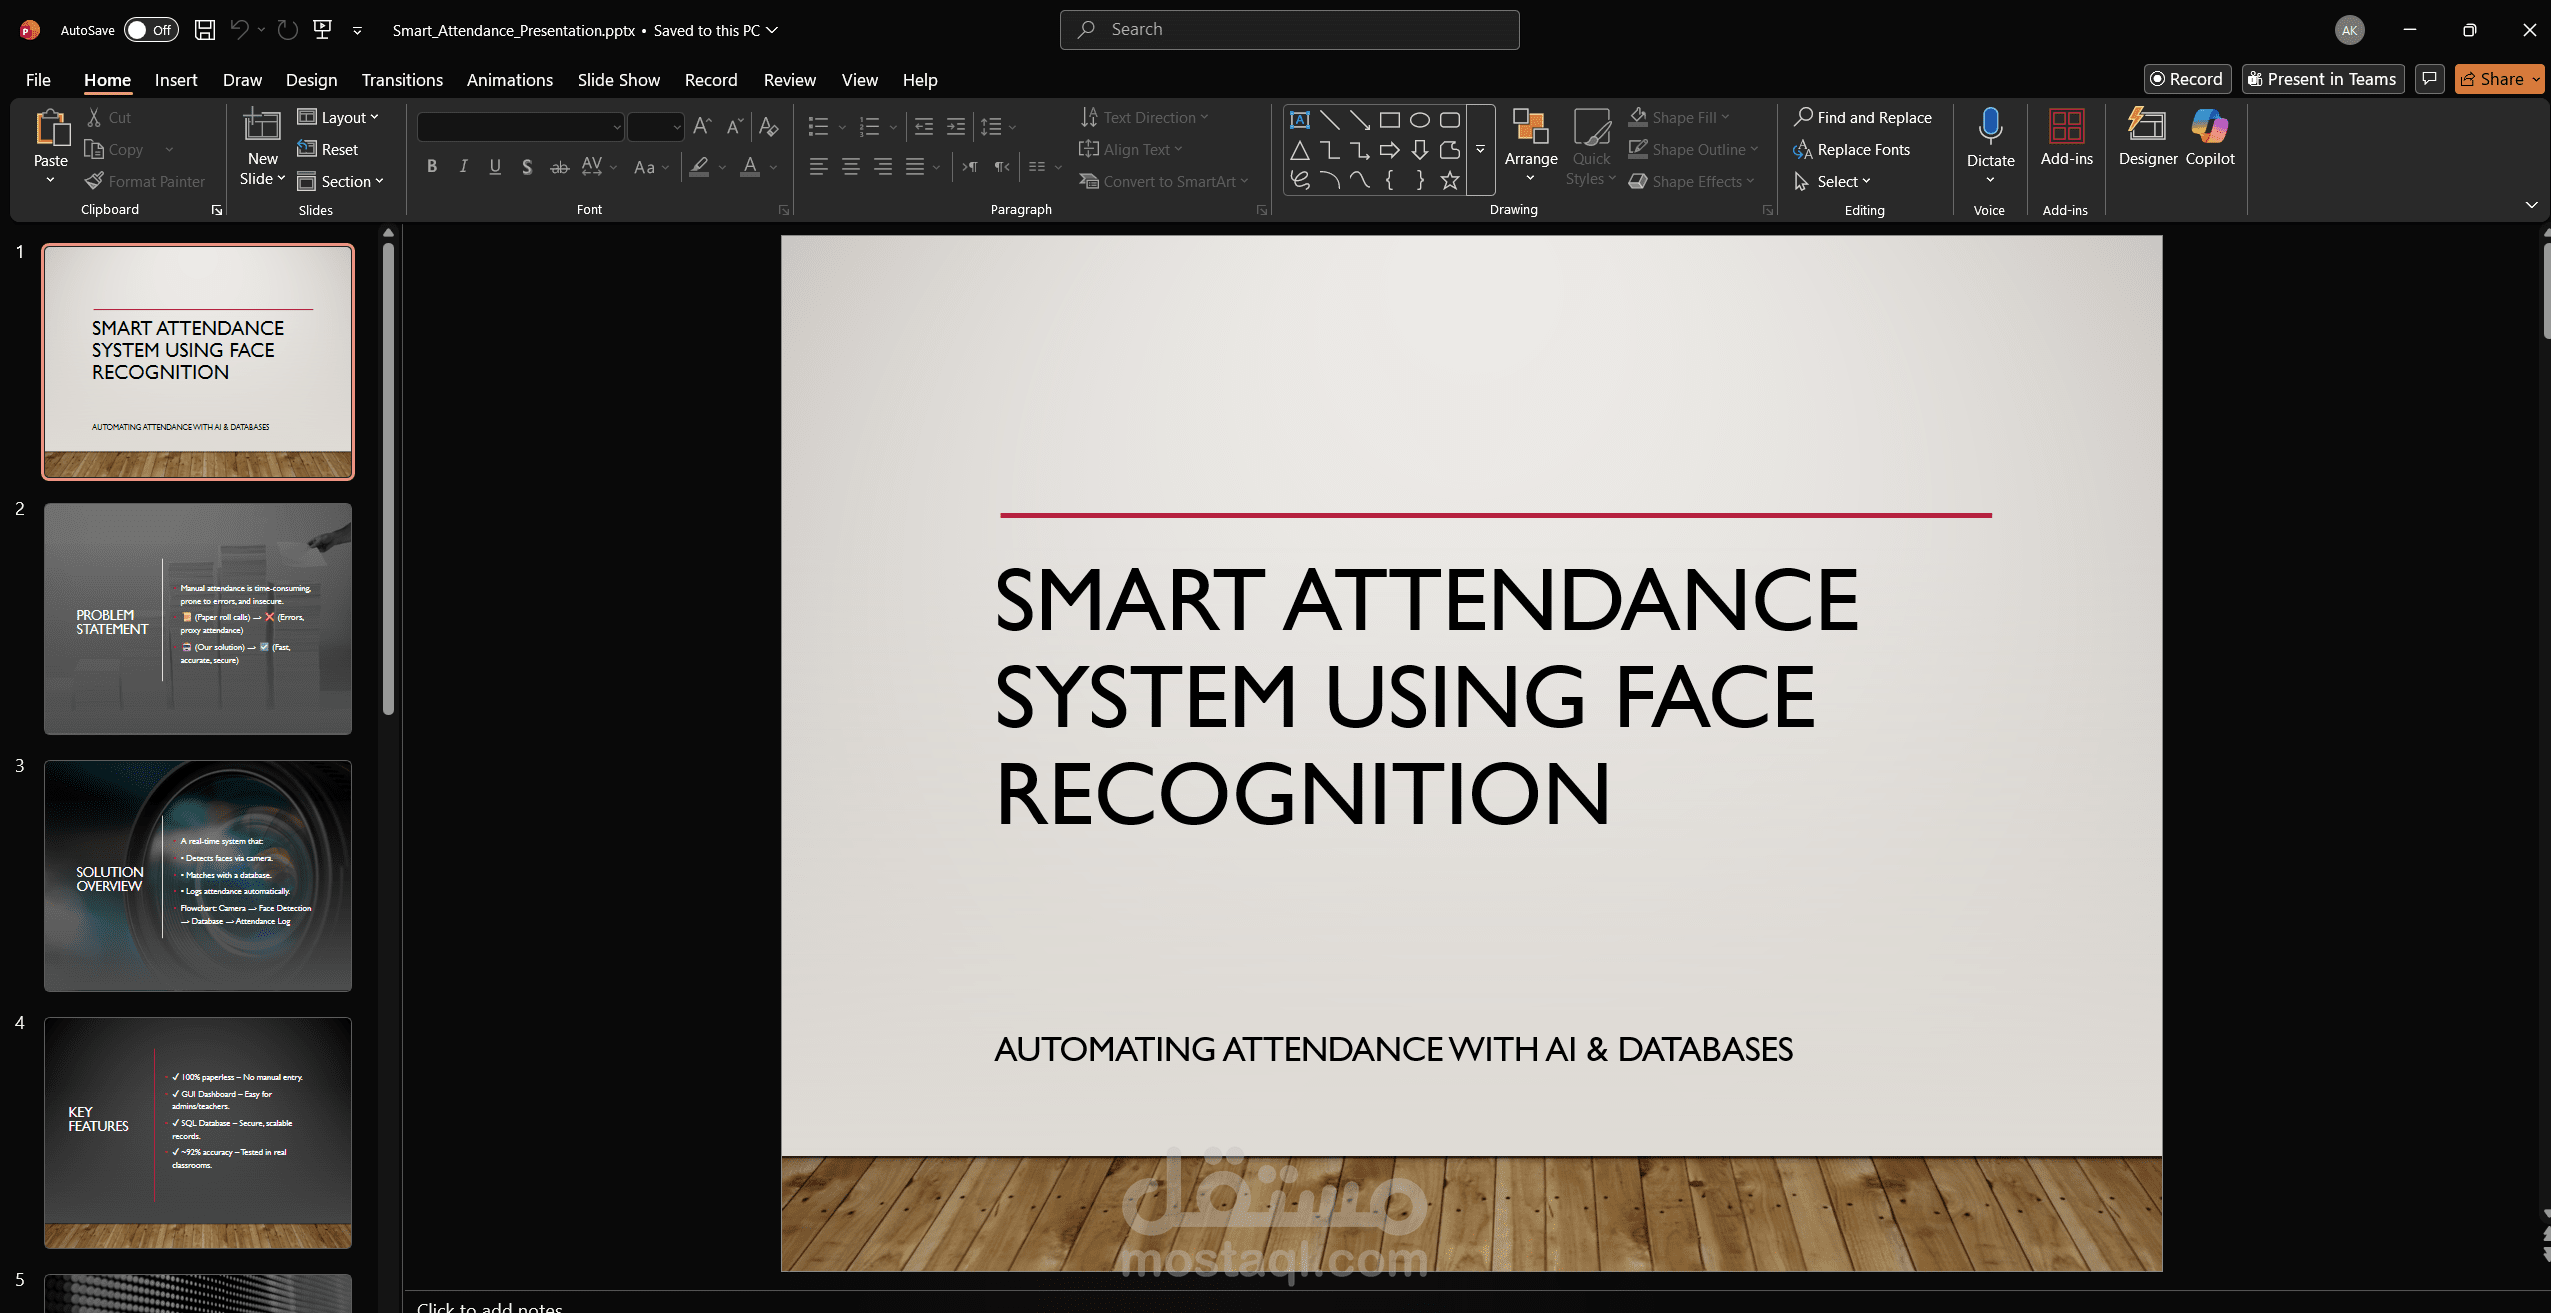Toggle italic formatting
Viewport: 2551px width, 1313px height.
point(463,167)
